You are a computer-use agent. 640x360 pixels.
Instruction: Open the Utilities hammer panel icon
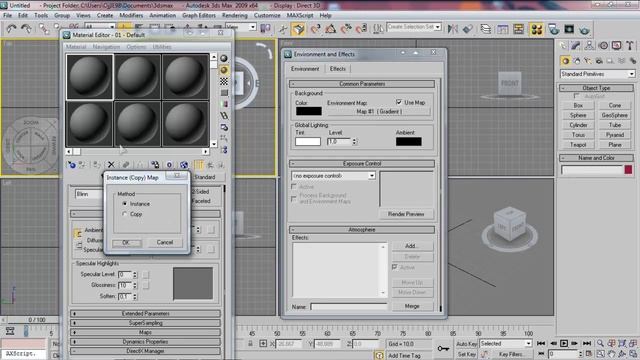click(630, 45)
